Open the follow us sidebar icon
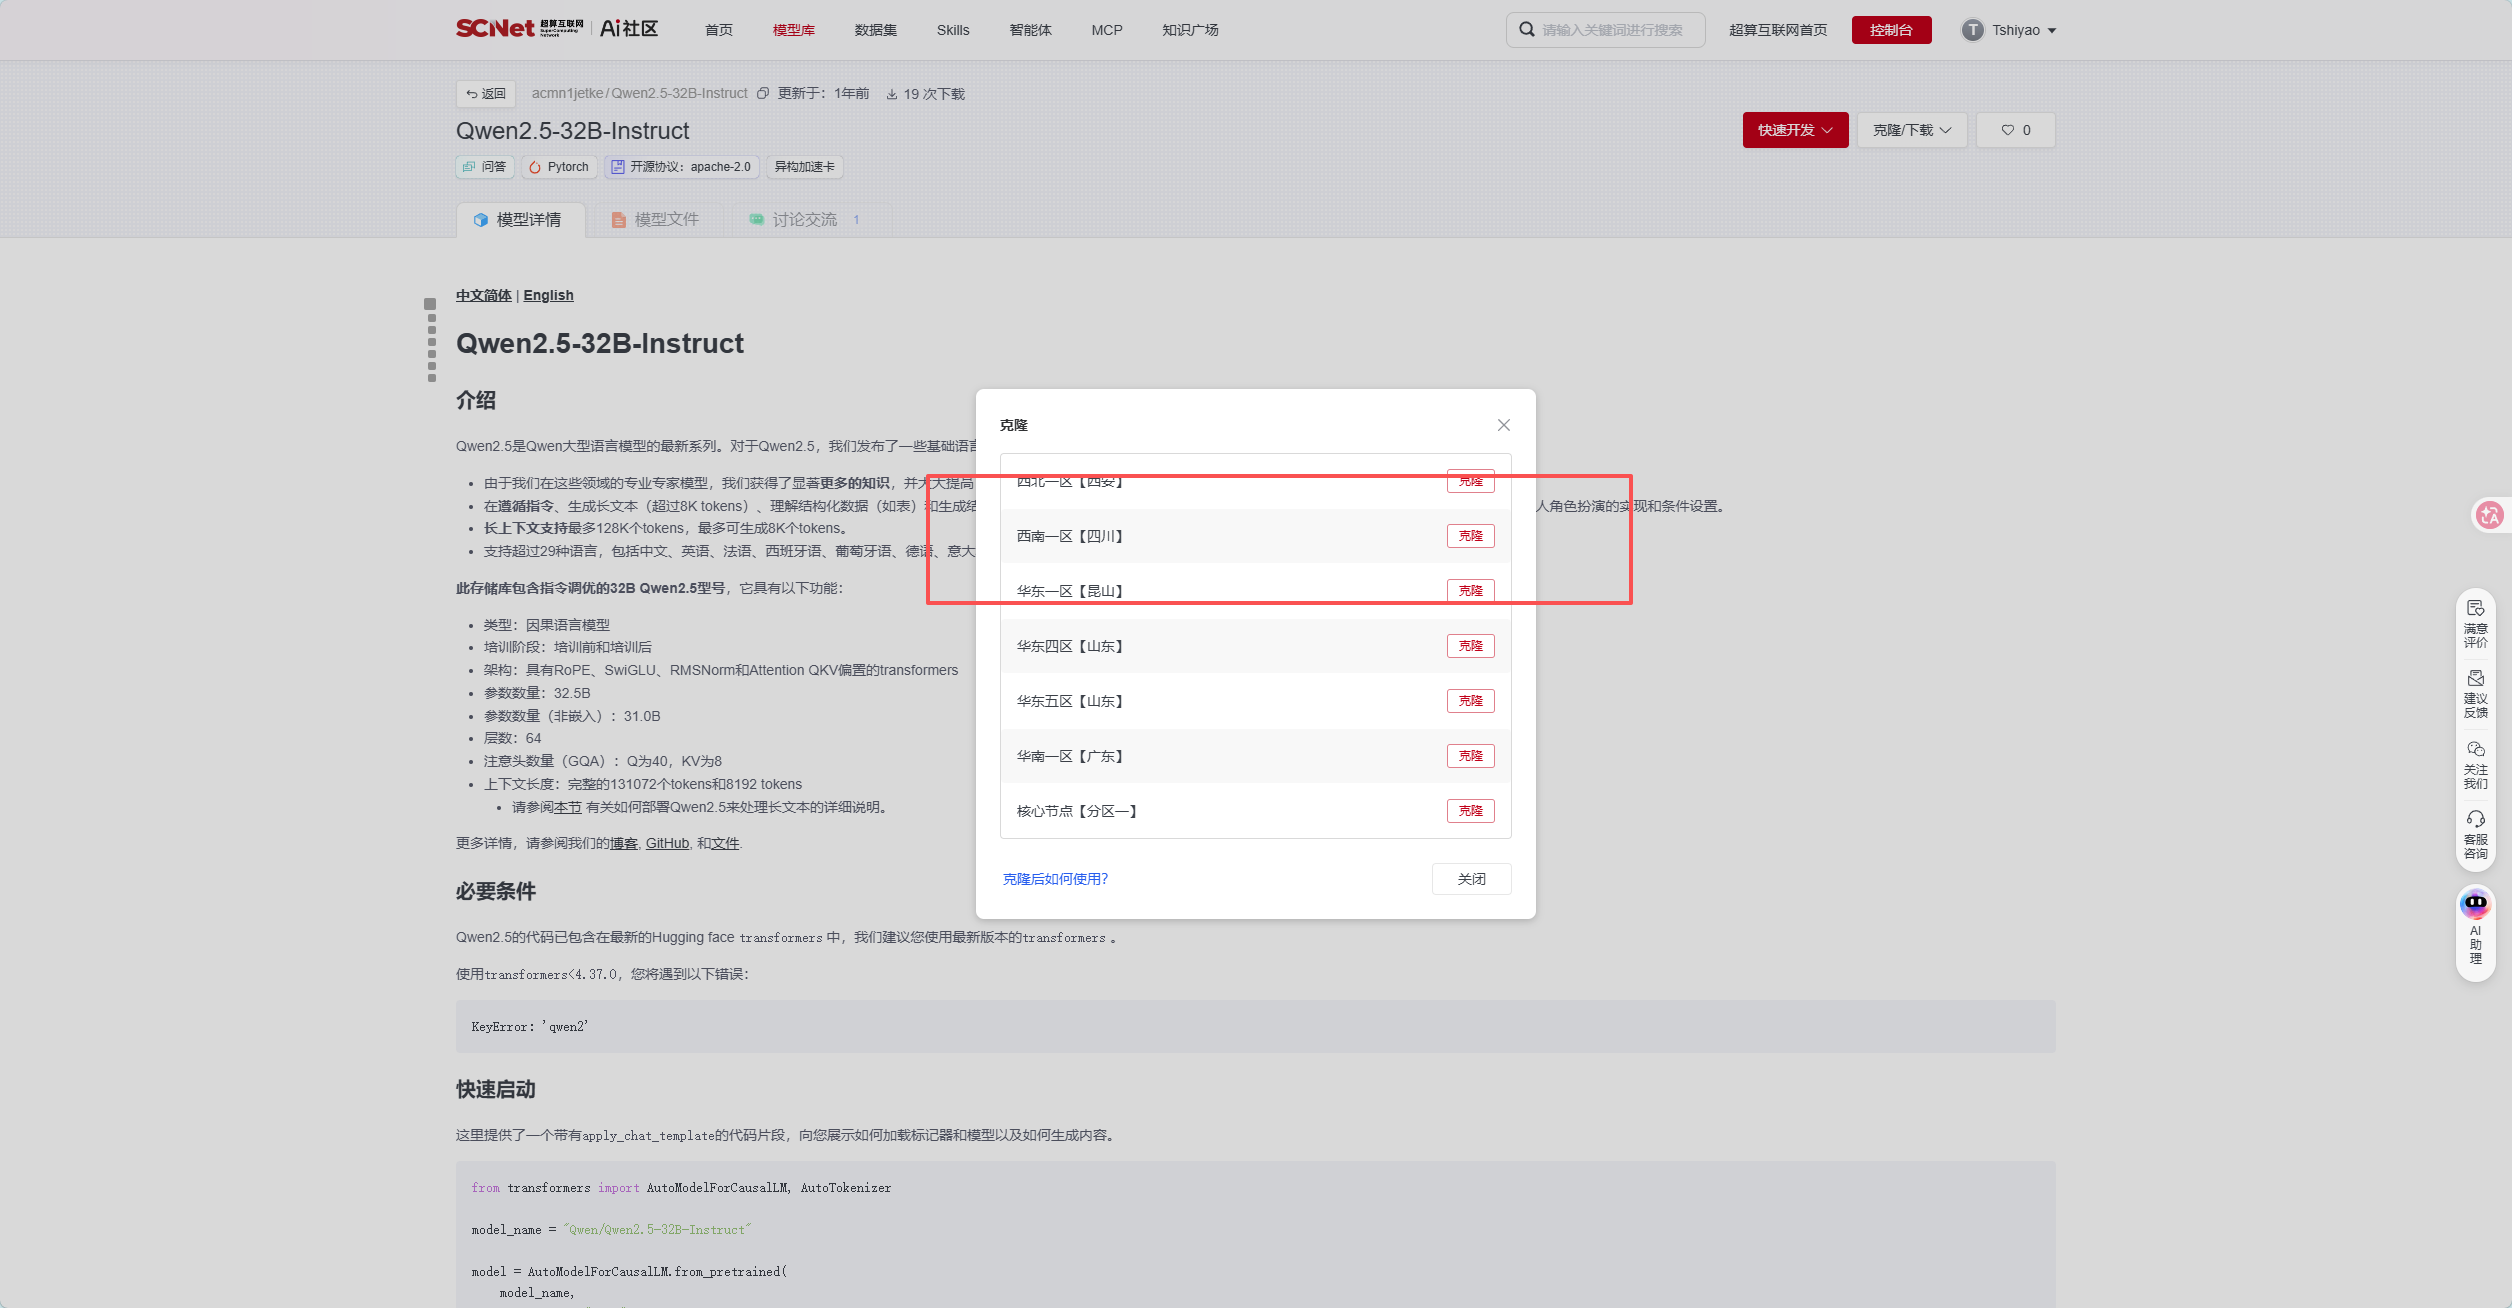 (x=2475, y=765)
